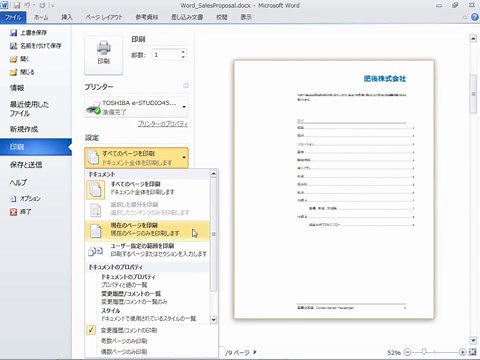Switch to the ページレイアウト tab
Viewport: 480px width, 360px height.
[104, 17]
